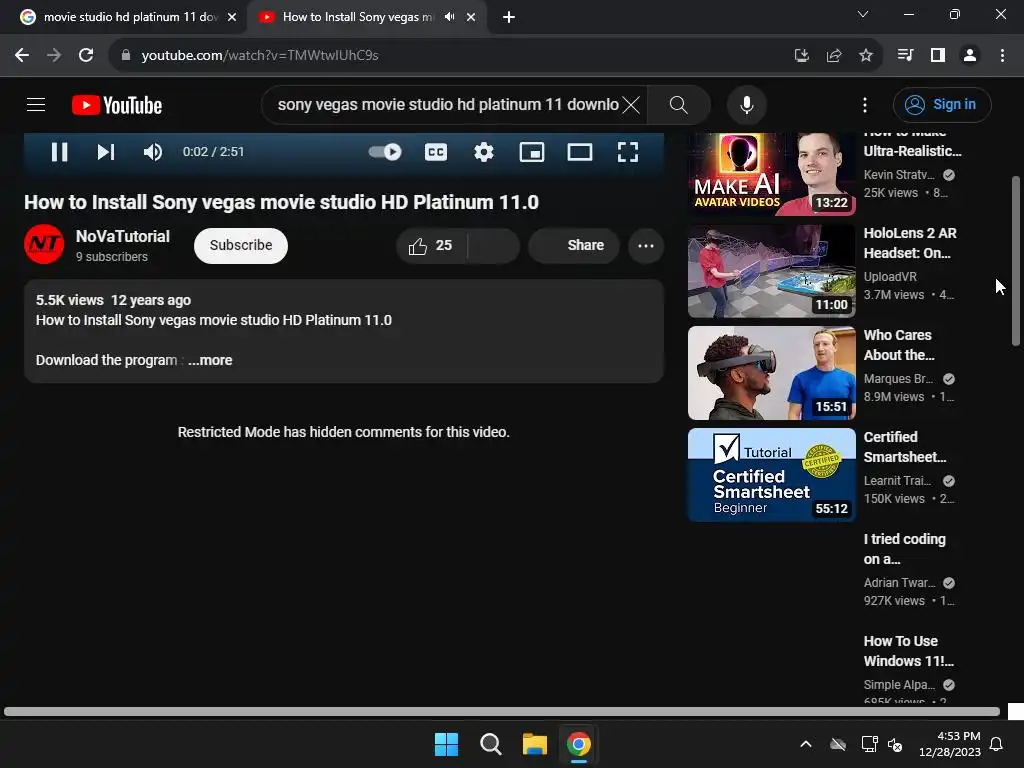This screenshot has height=768, width=1024.
Task: Click the youtube.com address bar
Action: tap(451, 56)
